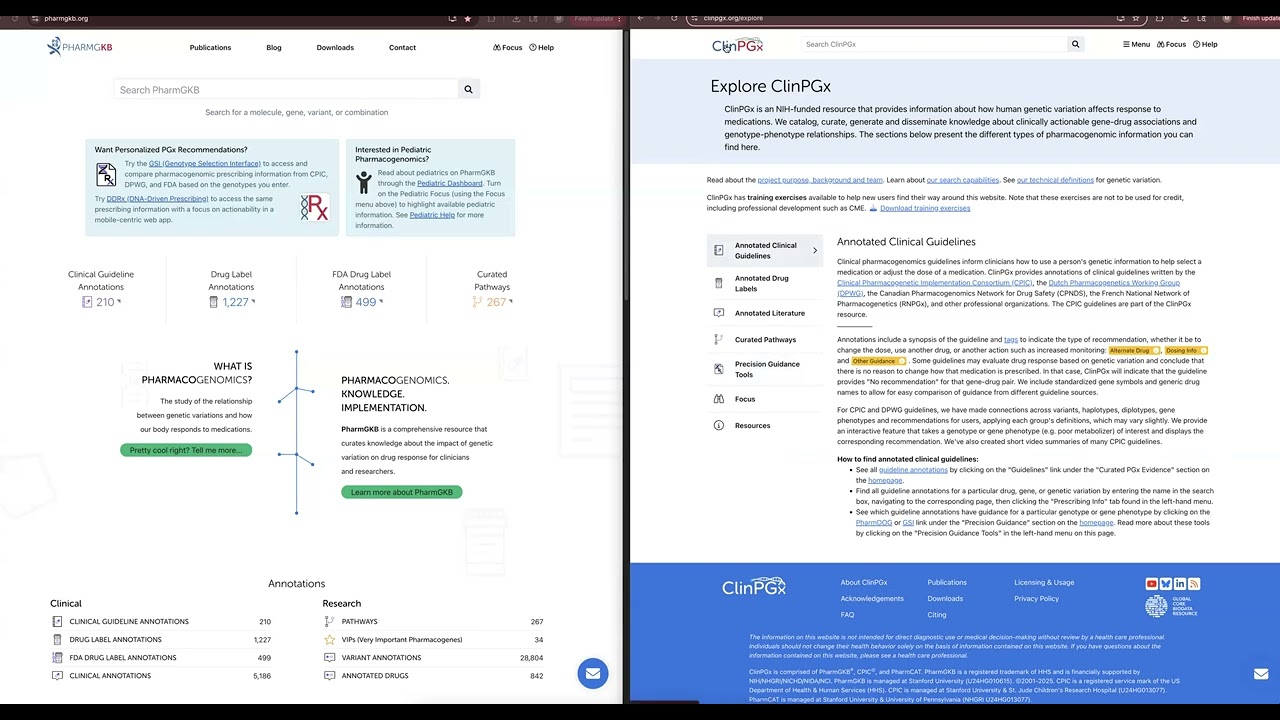The image size is (1280, 720).
Task: Open Contact in PharmGKB navigation
Action: (x=402, y=47)
